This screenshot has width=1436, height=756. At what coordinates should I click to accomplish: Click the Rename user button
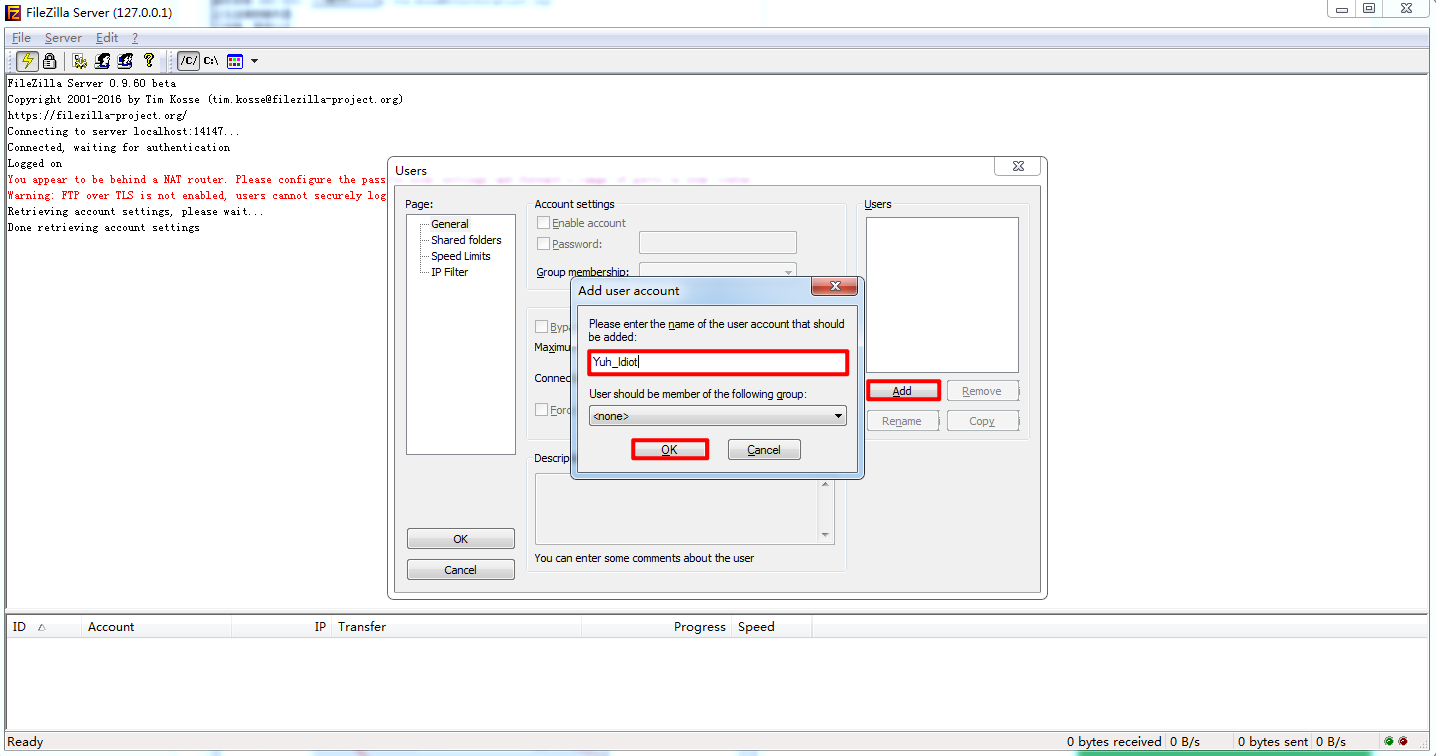coord(902,421)
